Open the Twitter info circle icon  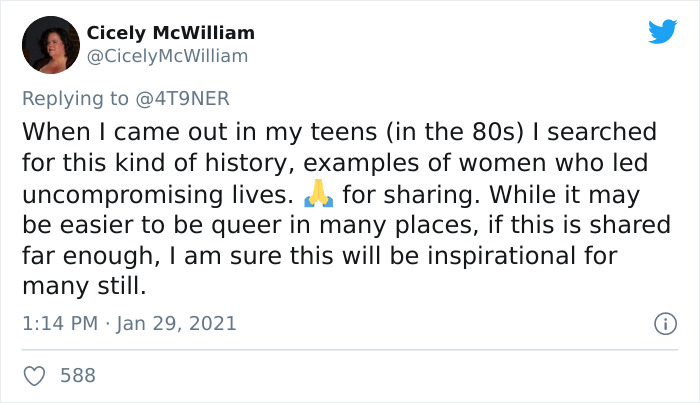(661, 324)
